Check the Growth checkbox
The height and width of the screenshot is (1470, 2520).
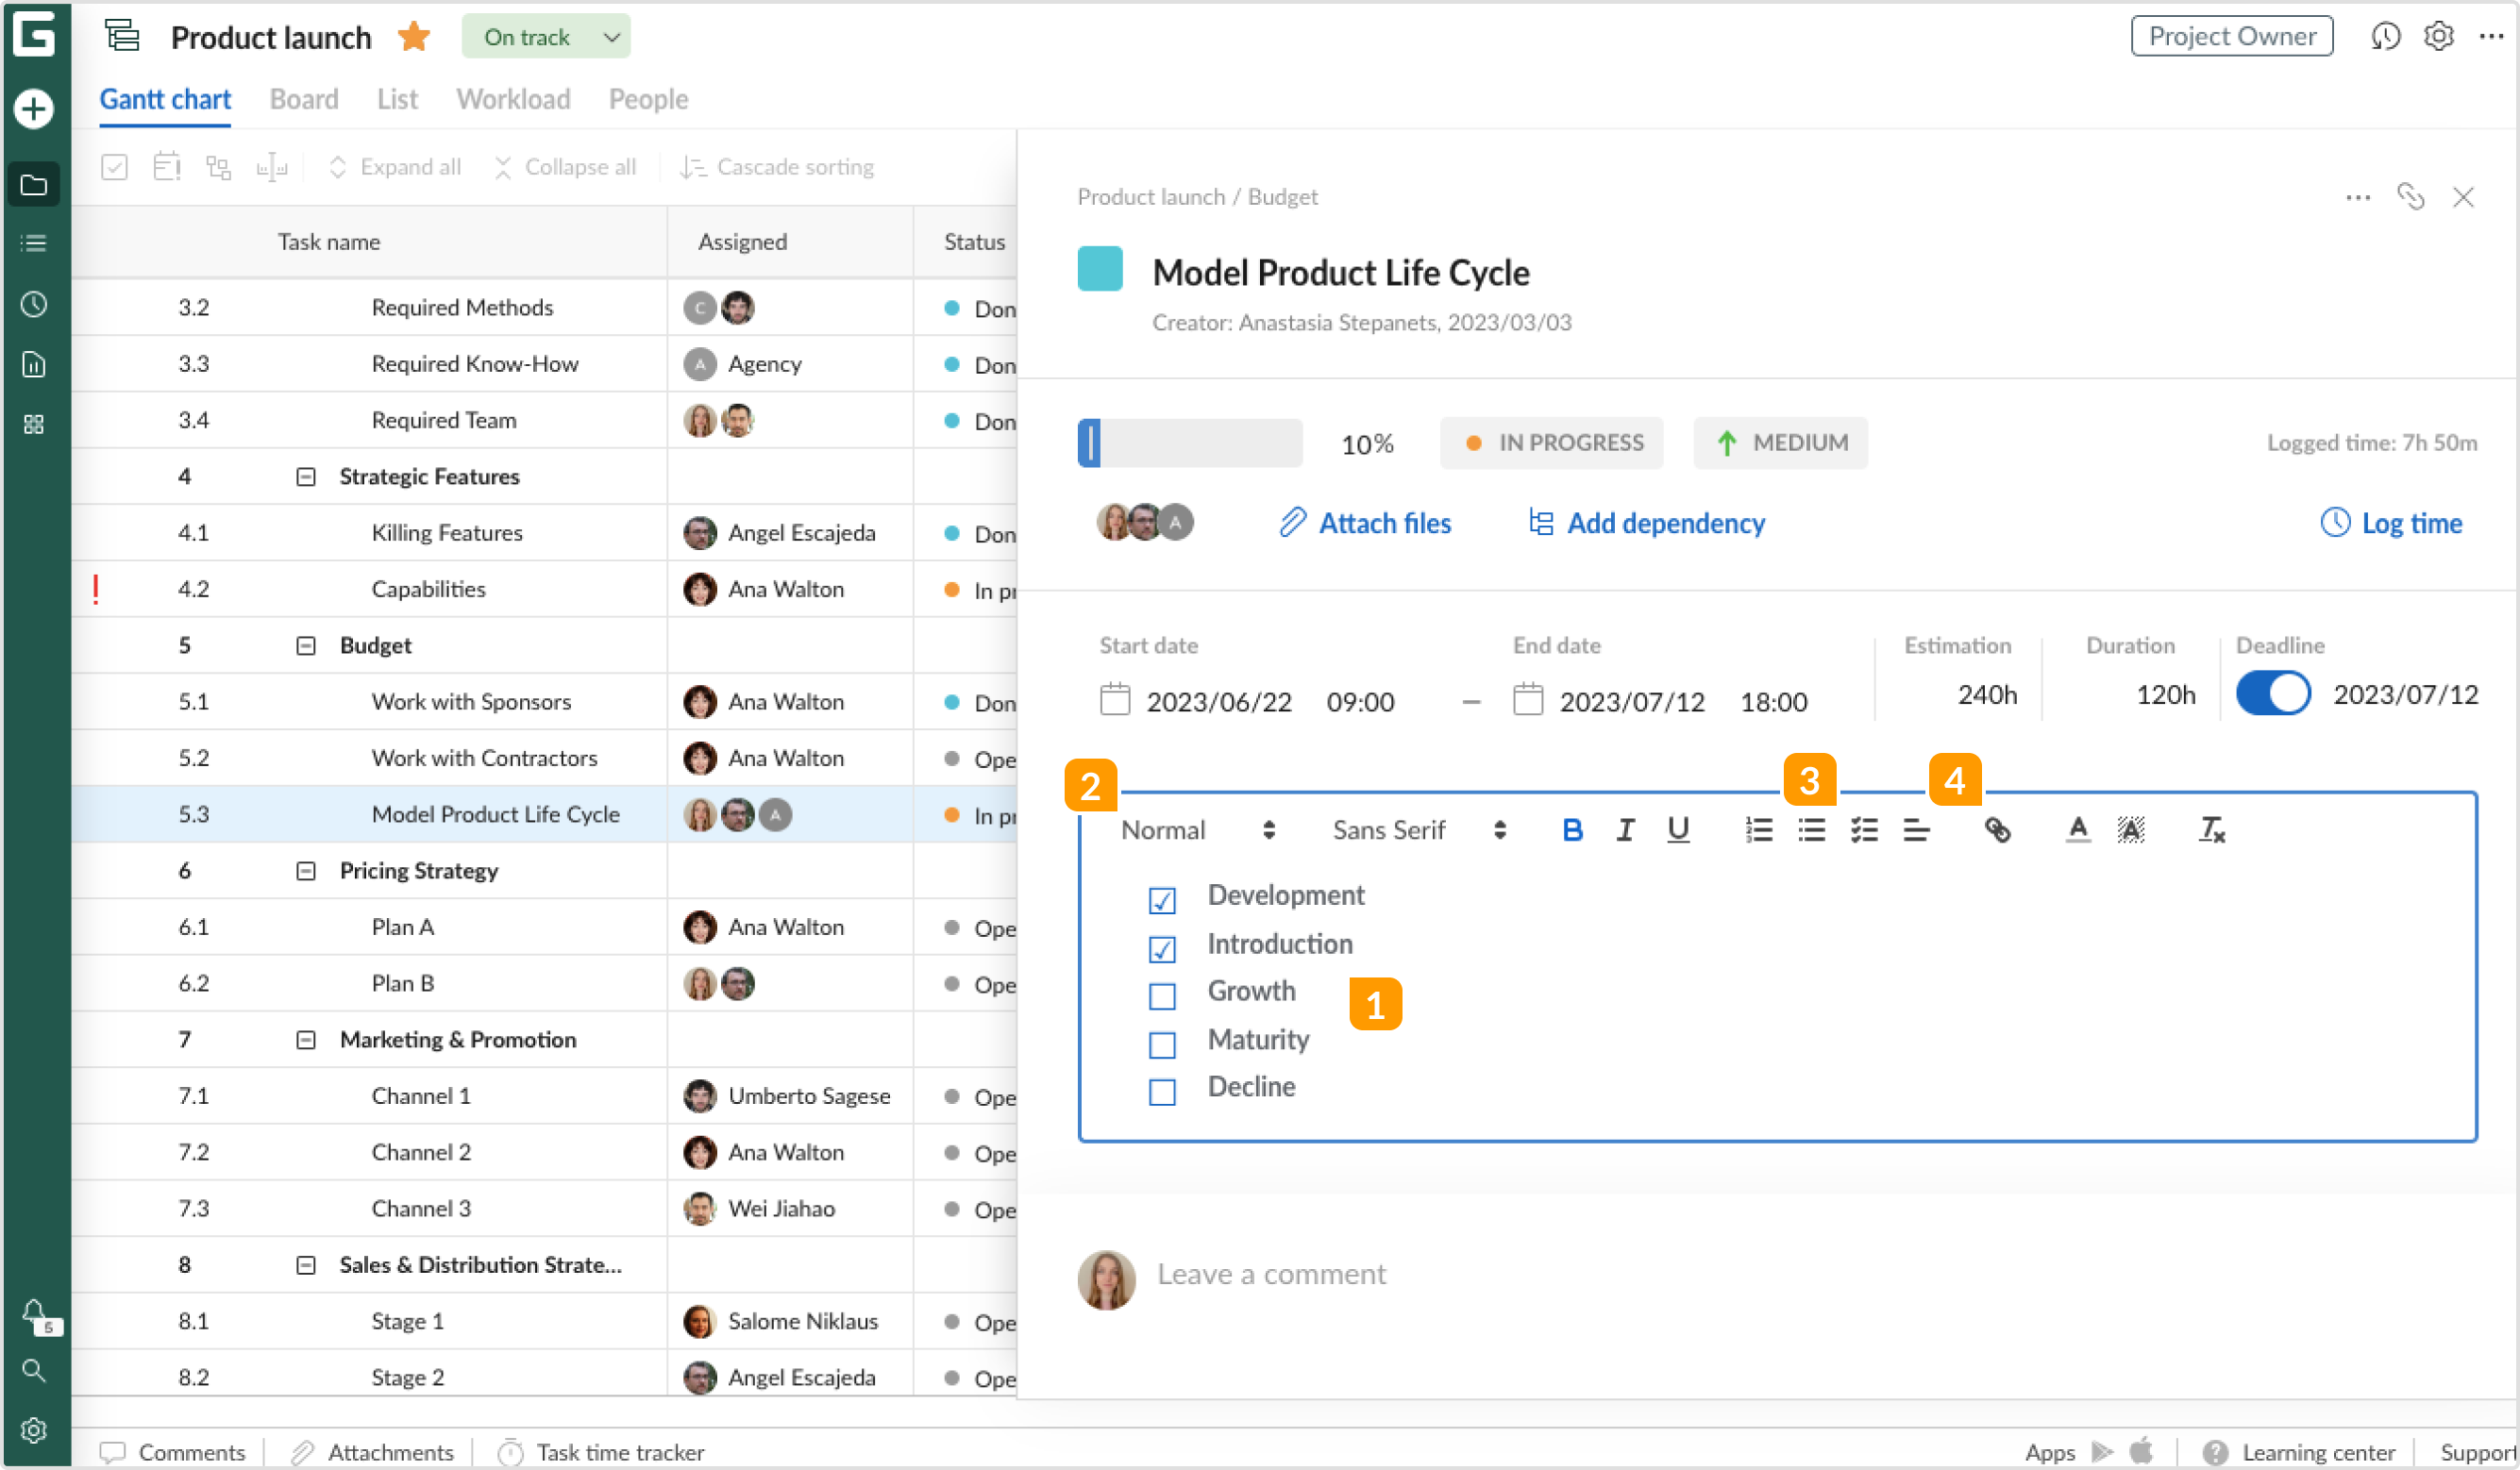pyautogui.click(x=1162, y=996)
